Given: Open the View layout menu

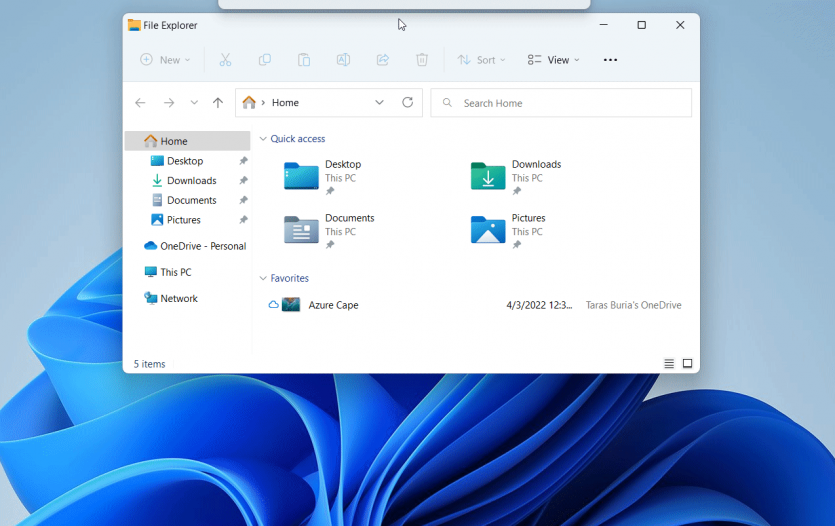Looking at the screenshot, I should click(x=554, y=60).
